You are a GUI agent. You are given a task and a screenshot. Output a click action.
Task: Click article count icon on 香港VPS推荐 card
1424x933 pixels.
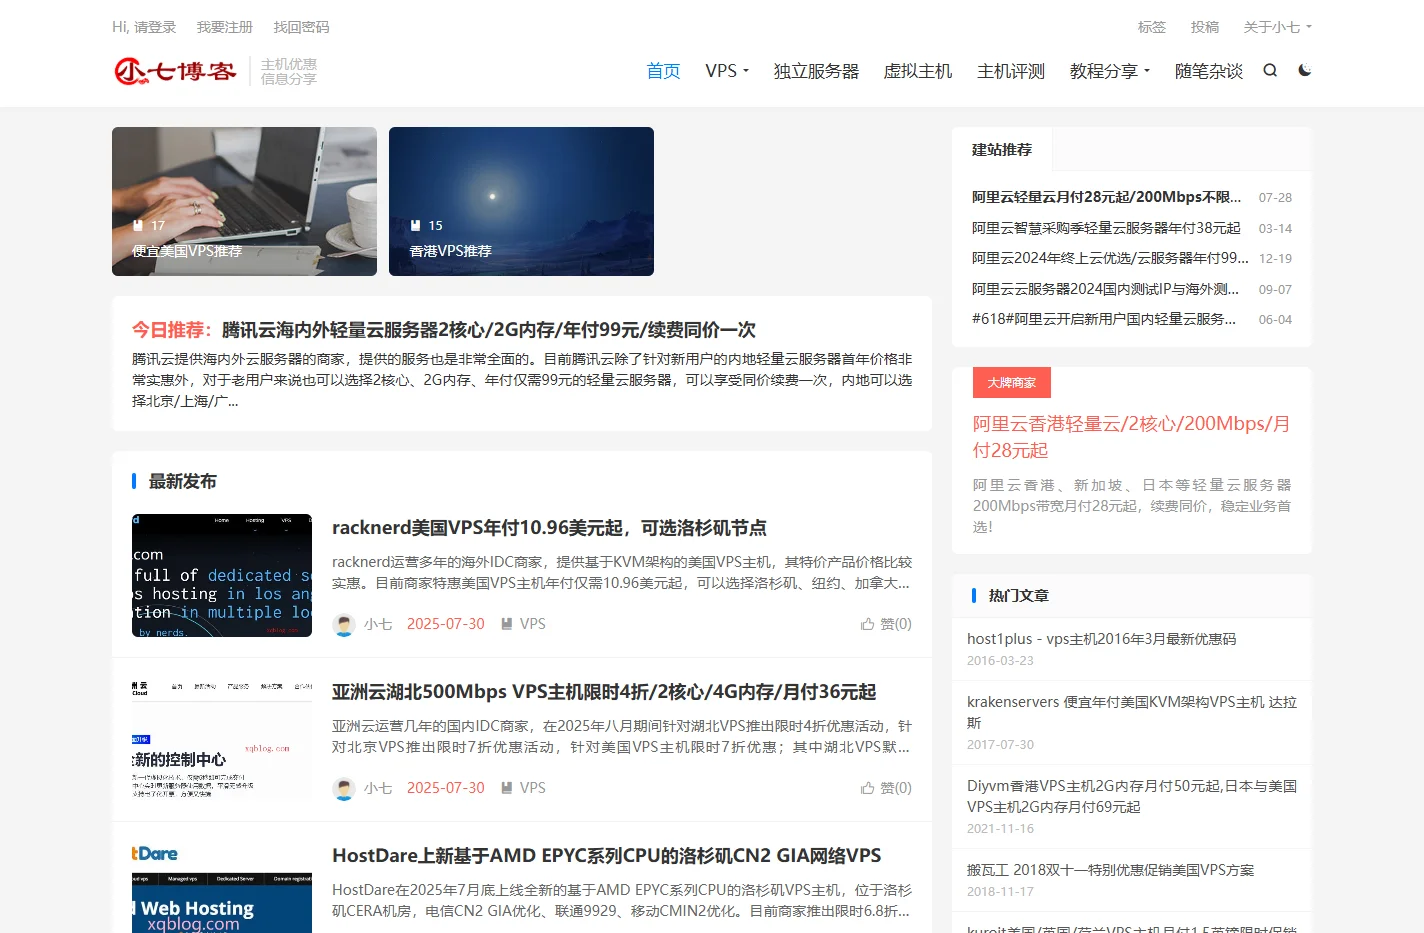415,226
